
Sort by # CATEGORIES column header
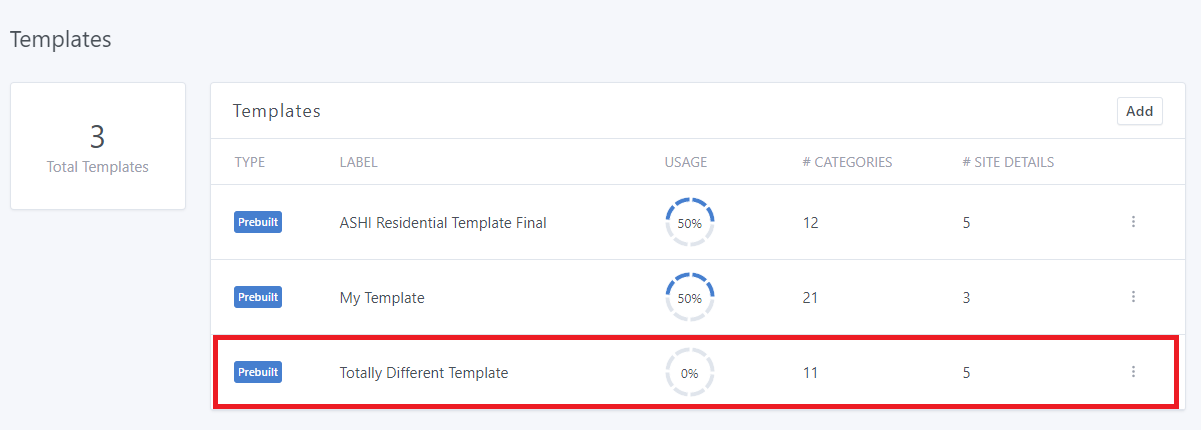(x=847, y=162)
